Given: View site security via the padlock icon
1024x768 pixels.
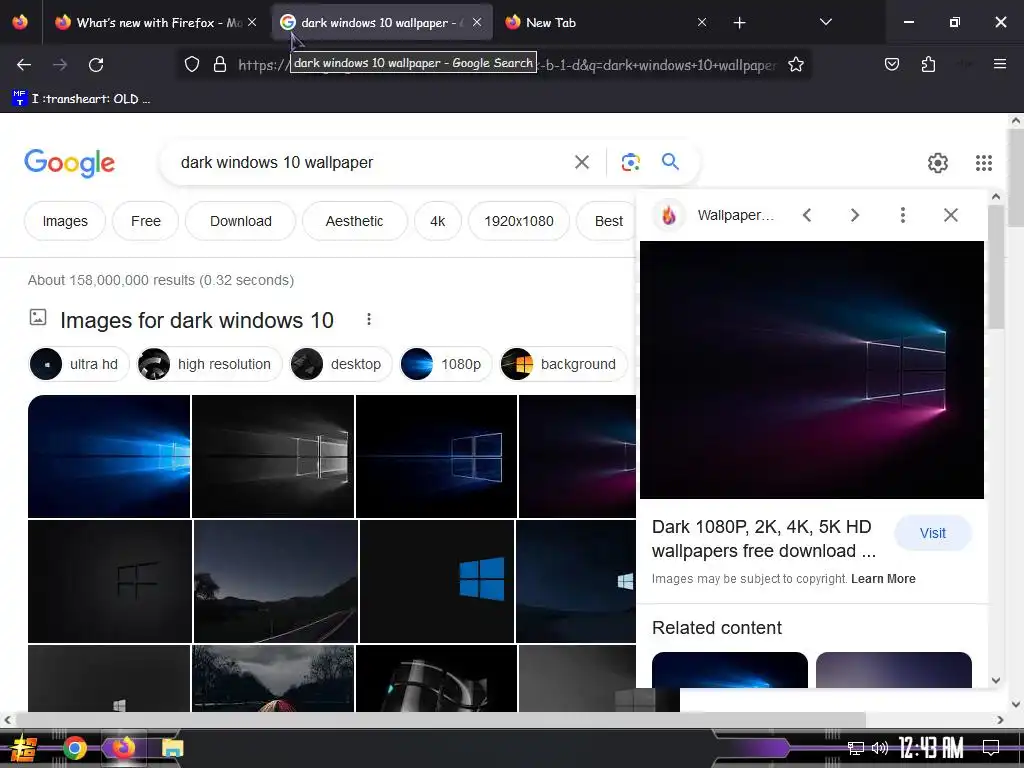Looking at the screenshot, I should pyautogui.click(x=220, y=65).
